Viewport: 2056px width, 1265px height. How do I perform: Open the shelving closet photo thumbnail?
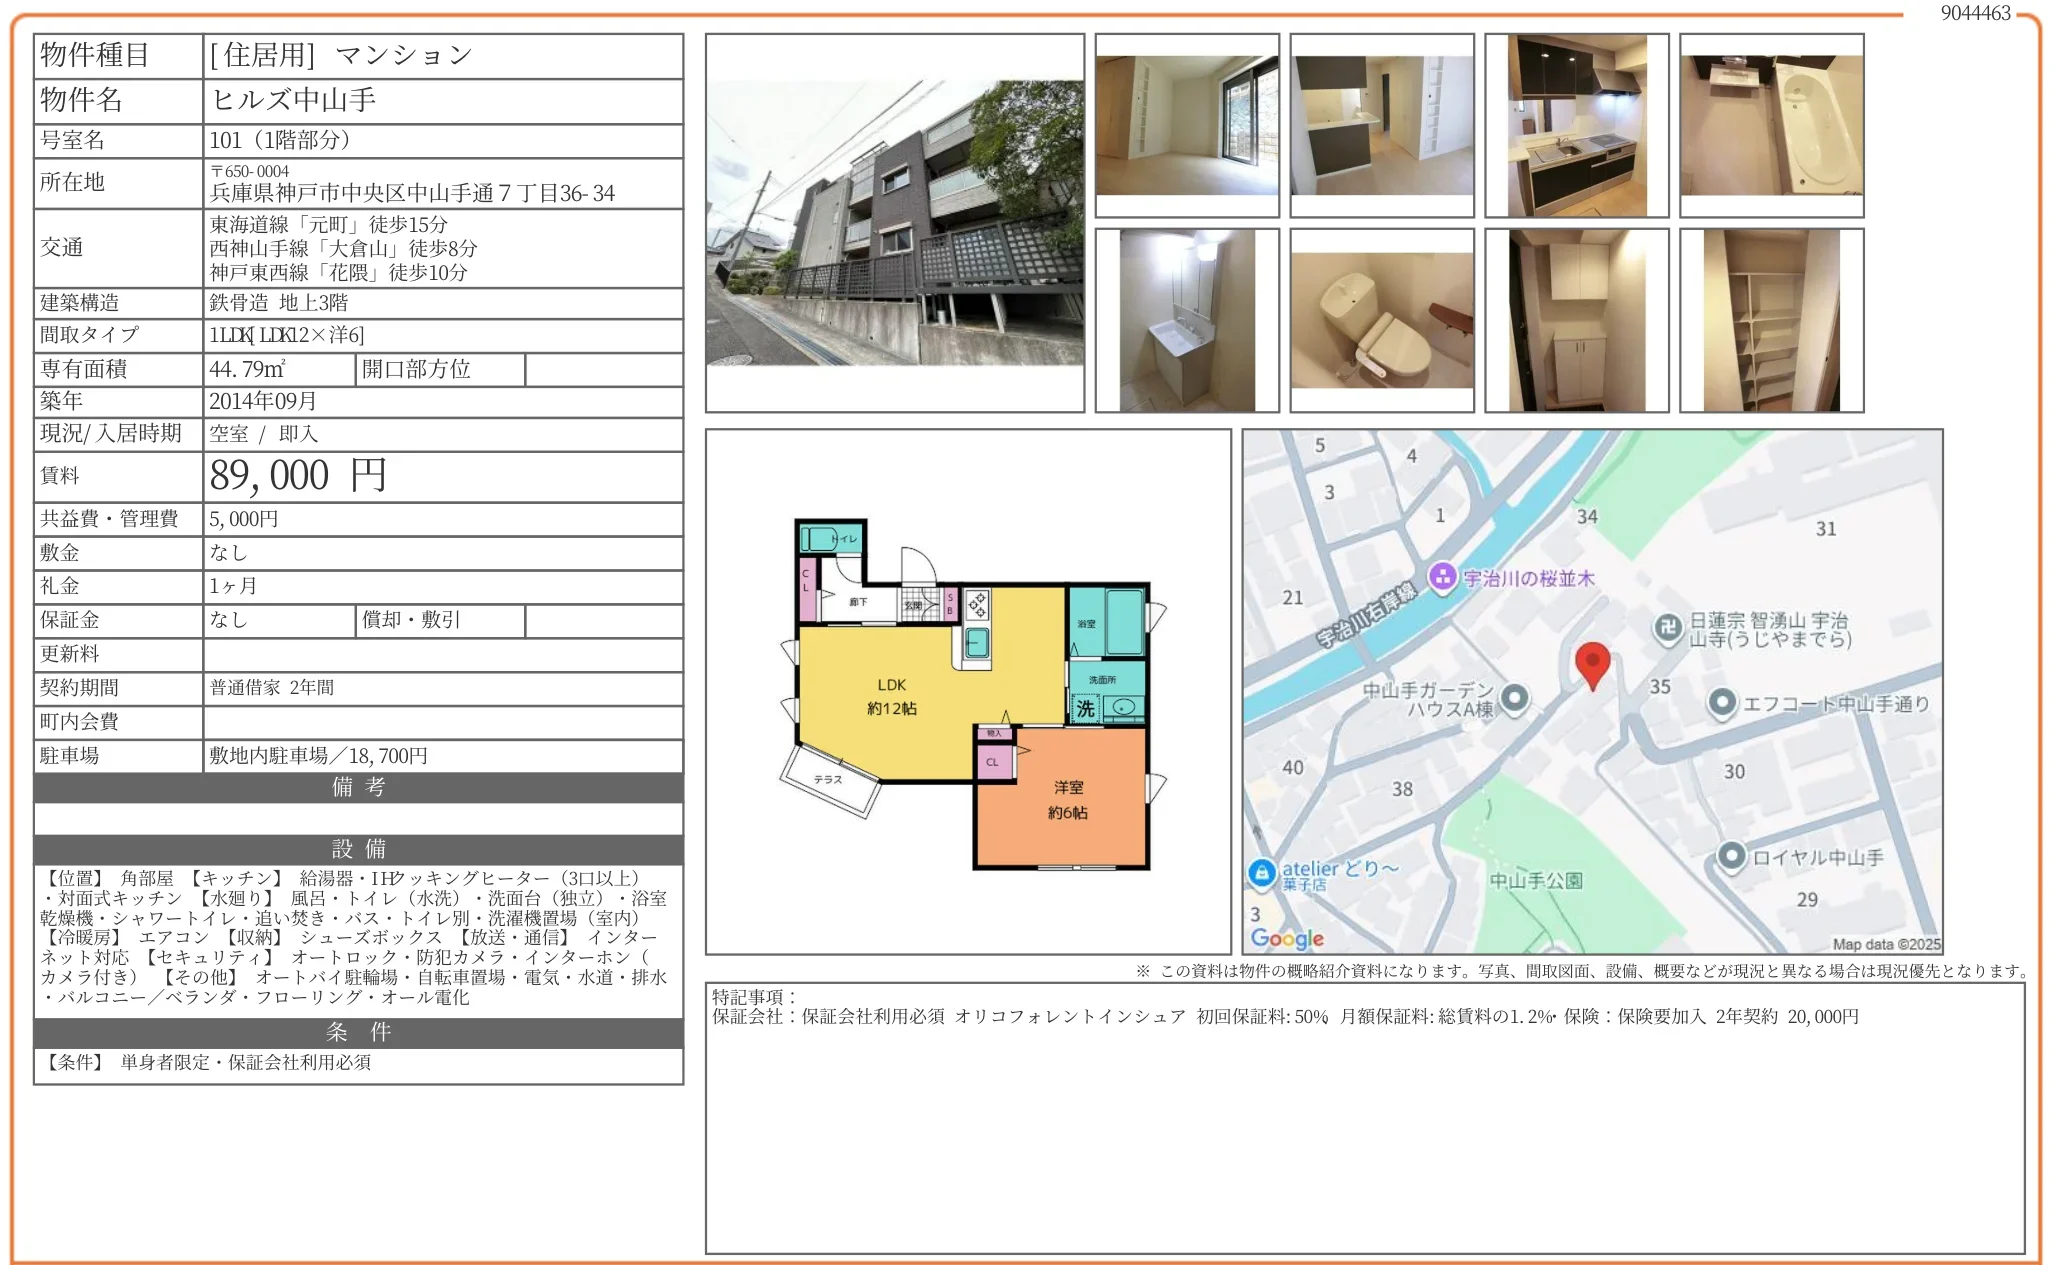[1771, 320]
